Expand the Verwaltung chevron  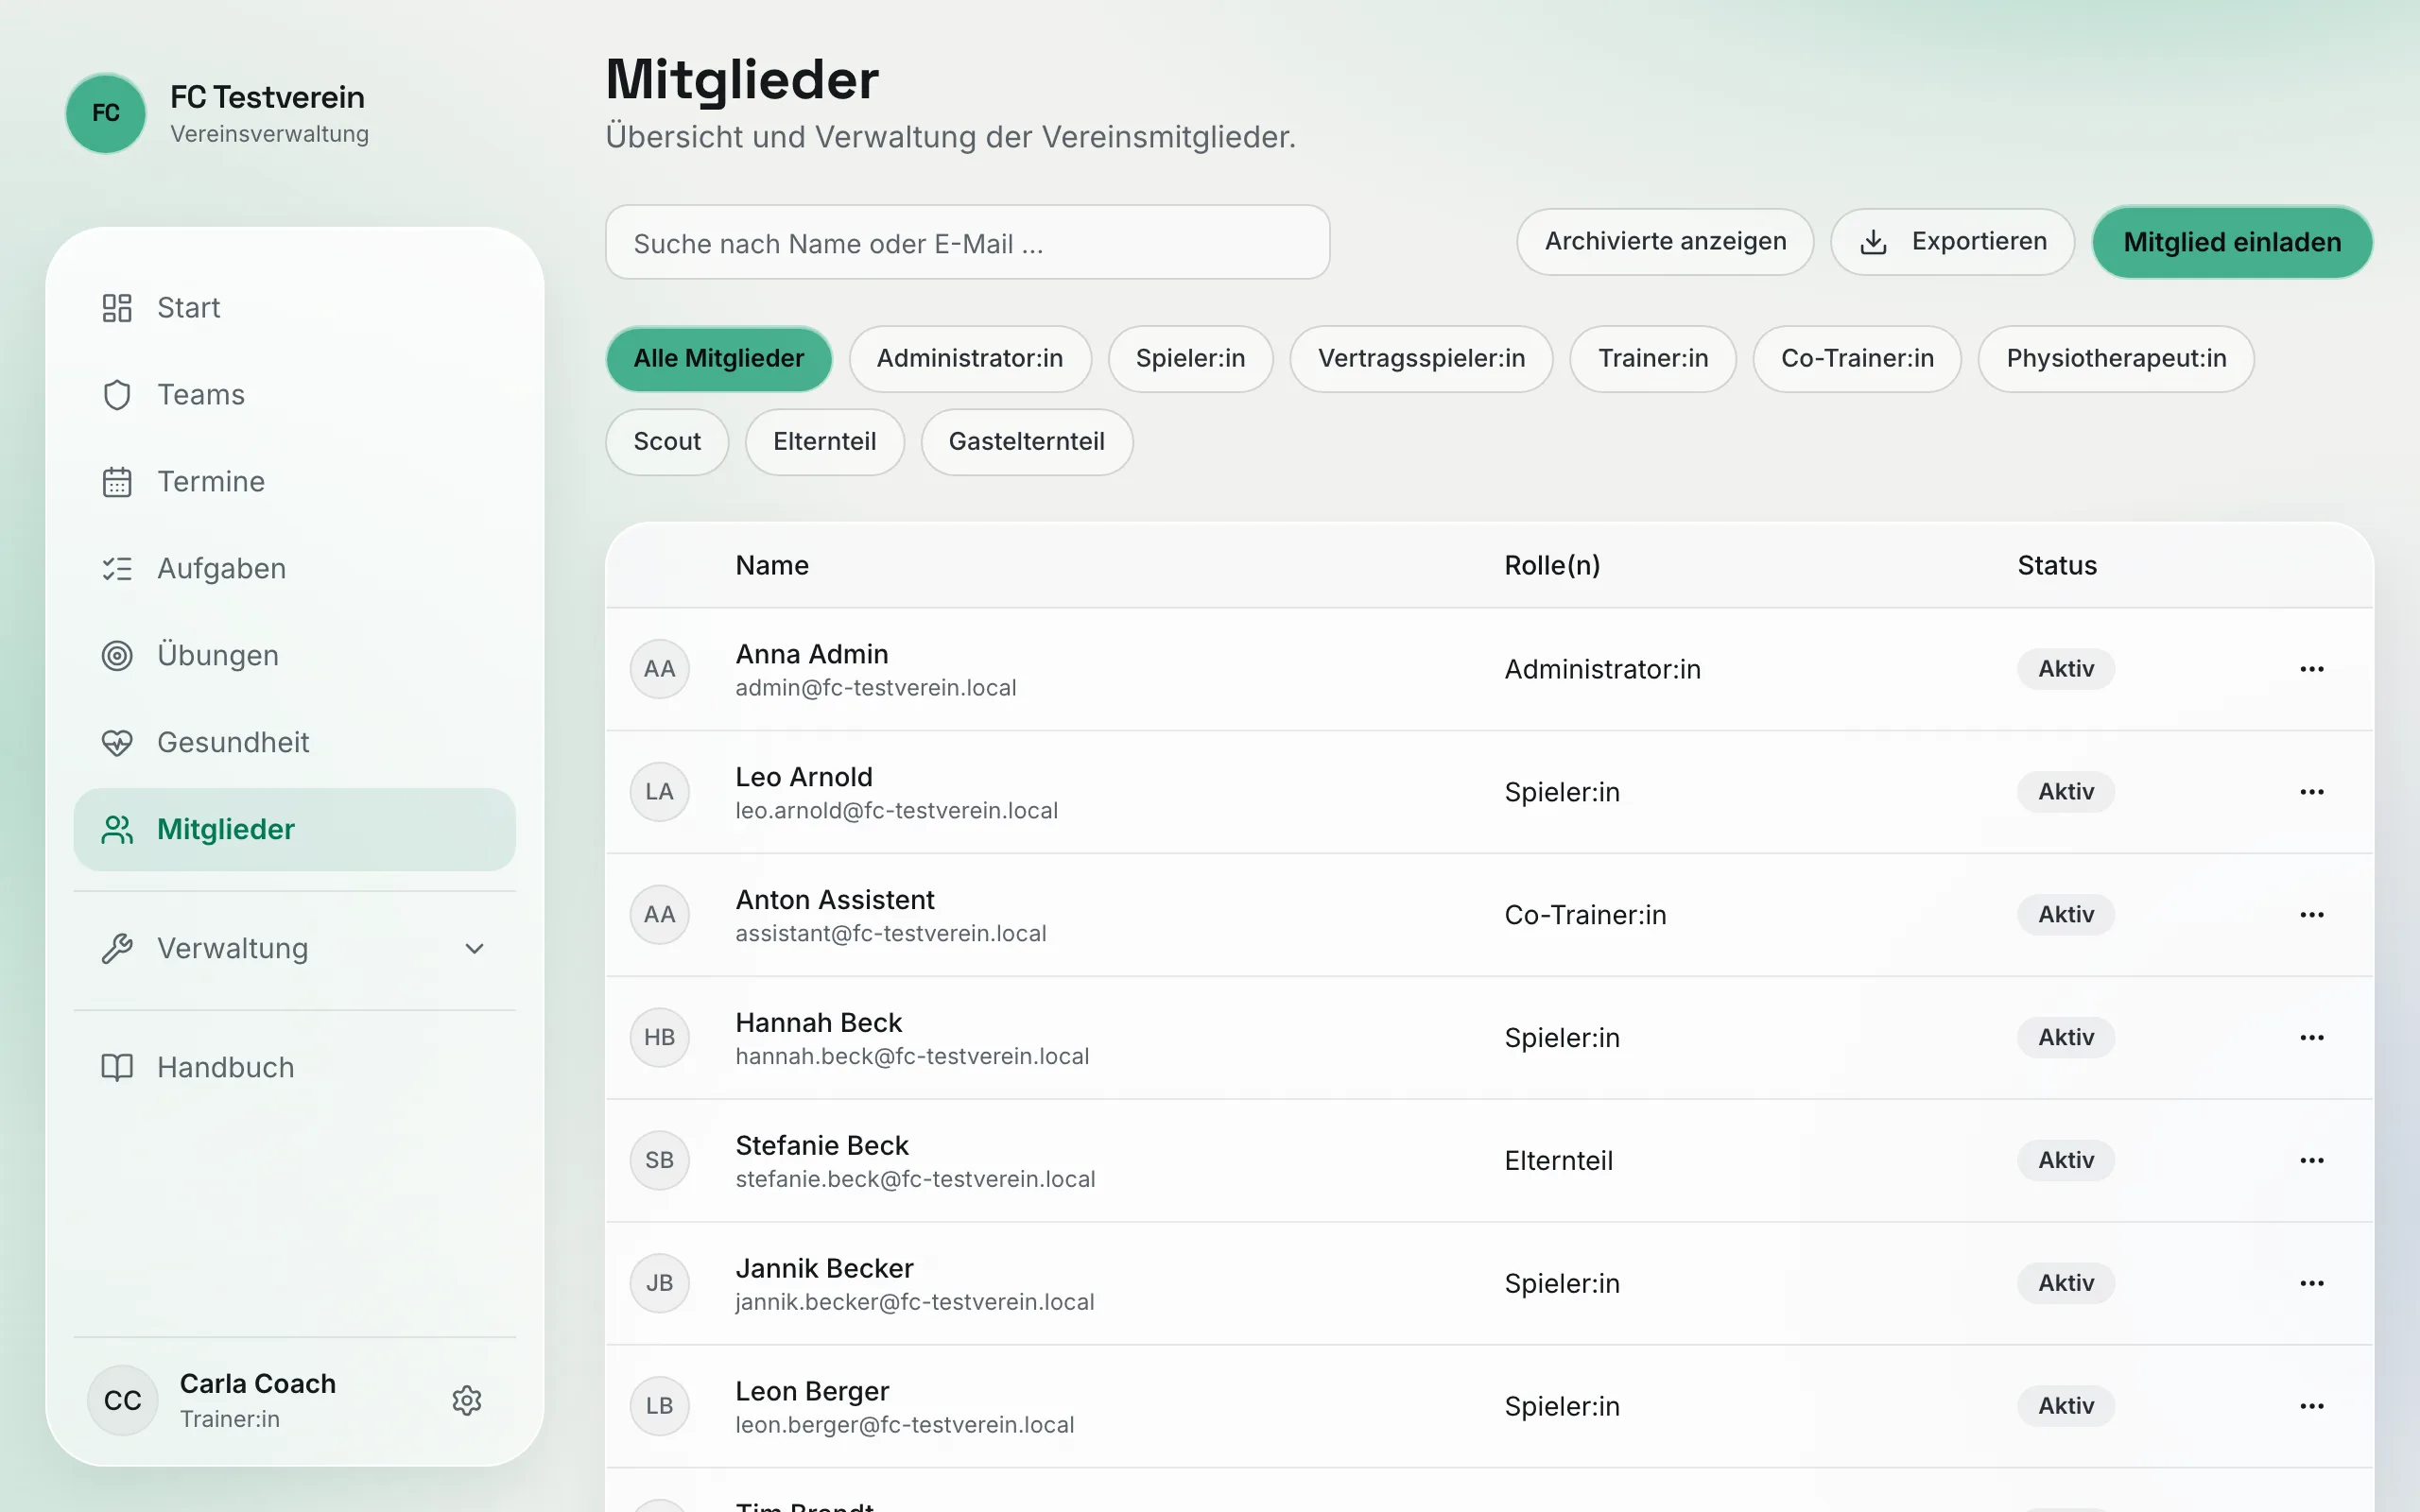[x=475, y=949]
